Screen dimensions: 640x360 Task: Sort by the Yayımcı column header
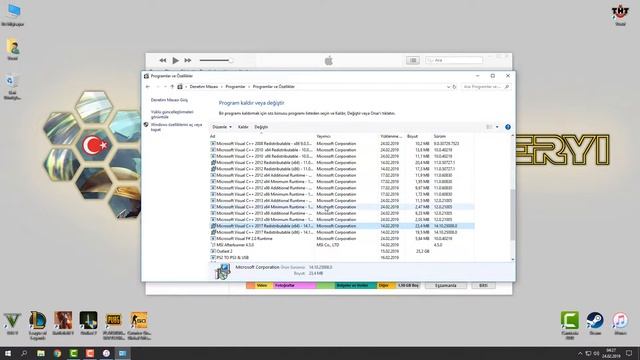tap(323, 136)
